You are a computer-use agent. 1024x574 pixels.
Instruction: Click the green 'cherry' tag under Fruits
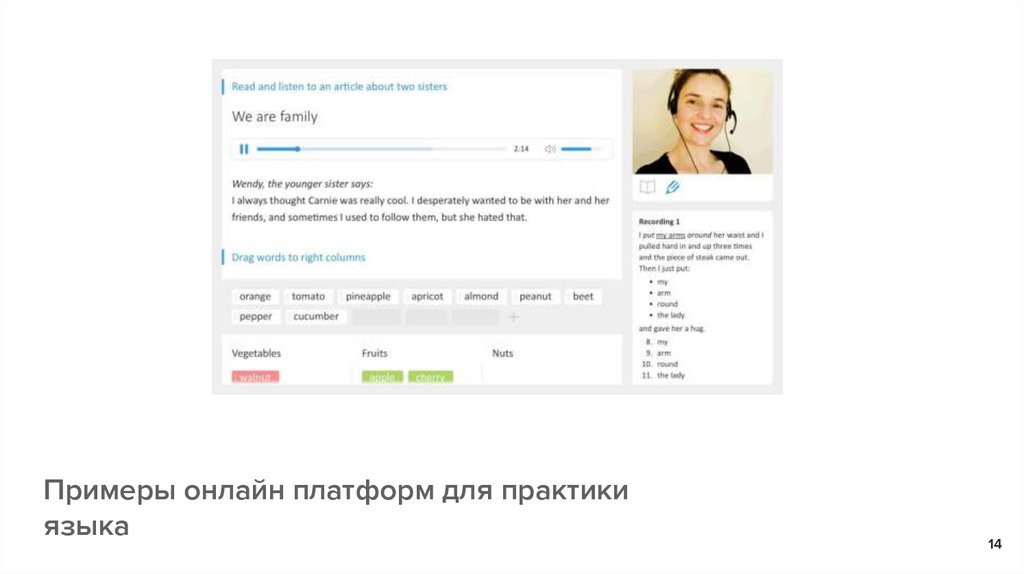[430, 377]
